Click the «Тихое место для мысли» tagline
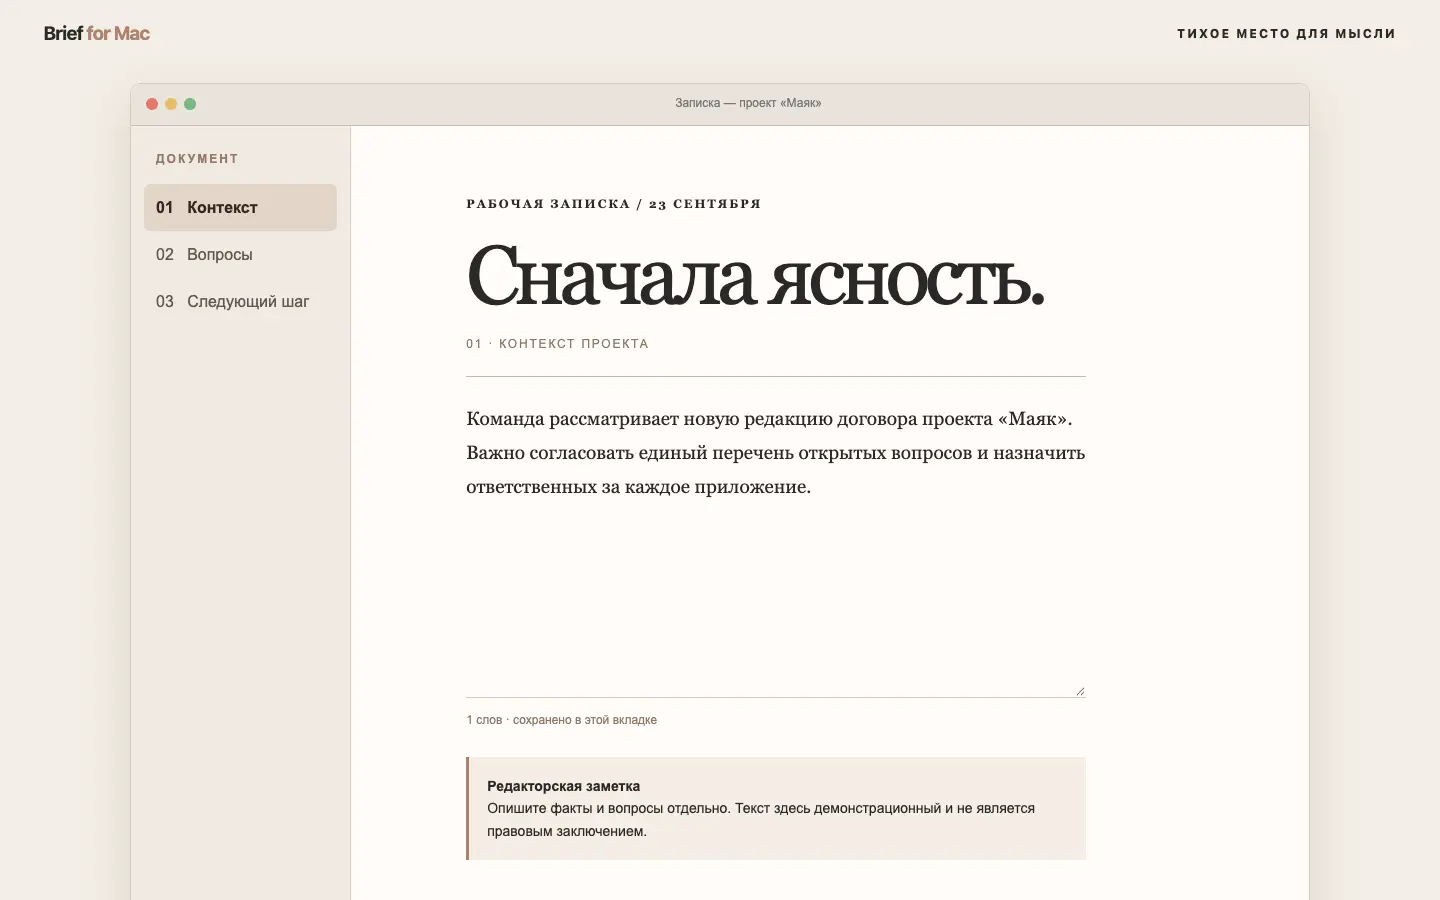The image size is (1440, 900). (1286, 33)
